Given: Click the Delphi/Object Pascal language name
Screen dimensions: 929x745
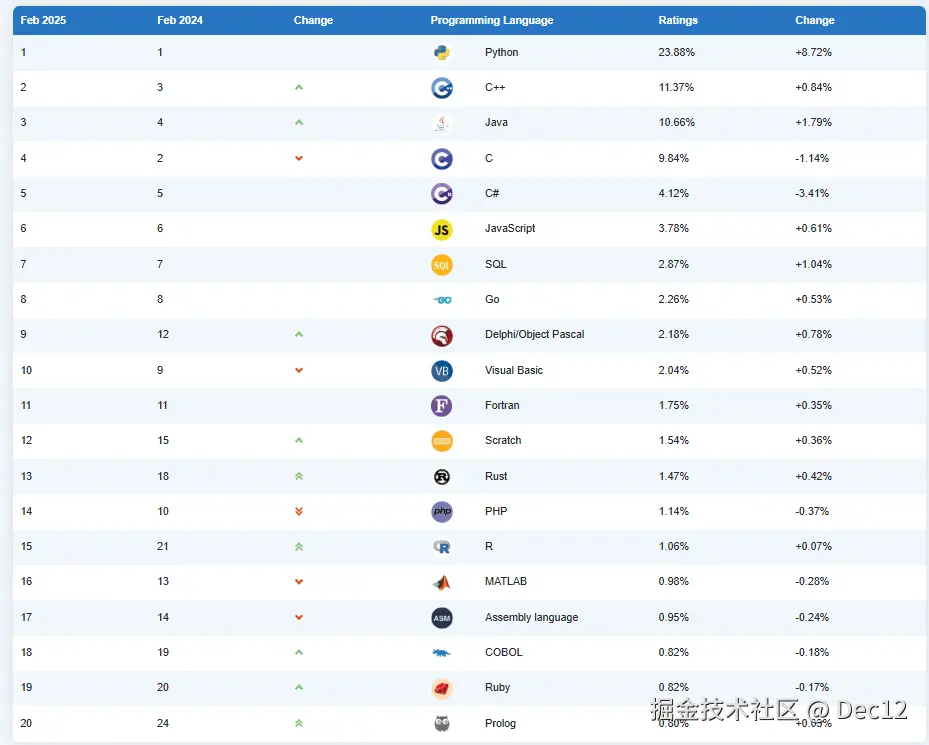Looking at the screenshot, I should coord(534,335).
